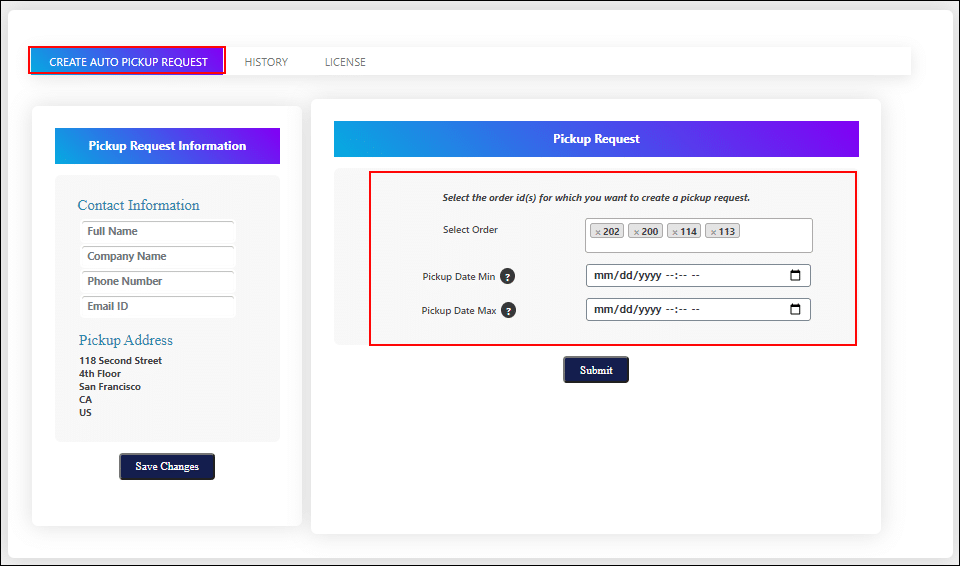Click the Email ID text box

coord(158,307)
